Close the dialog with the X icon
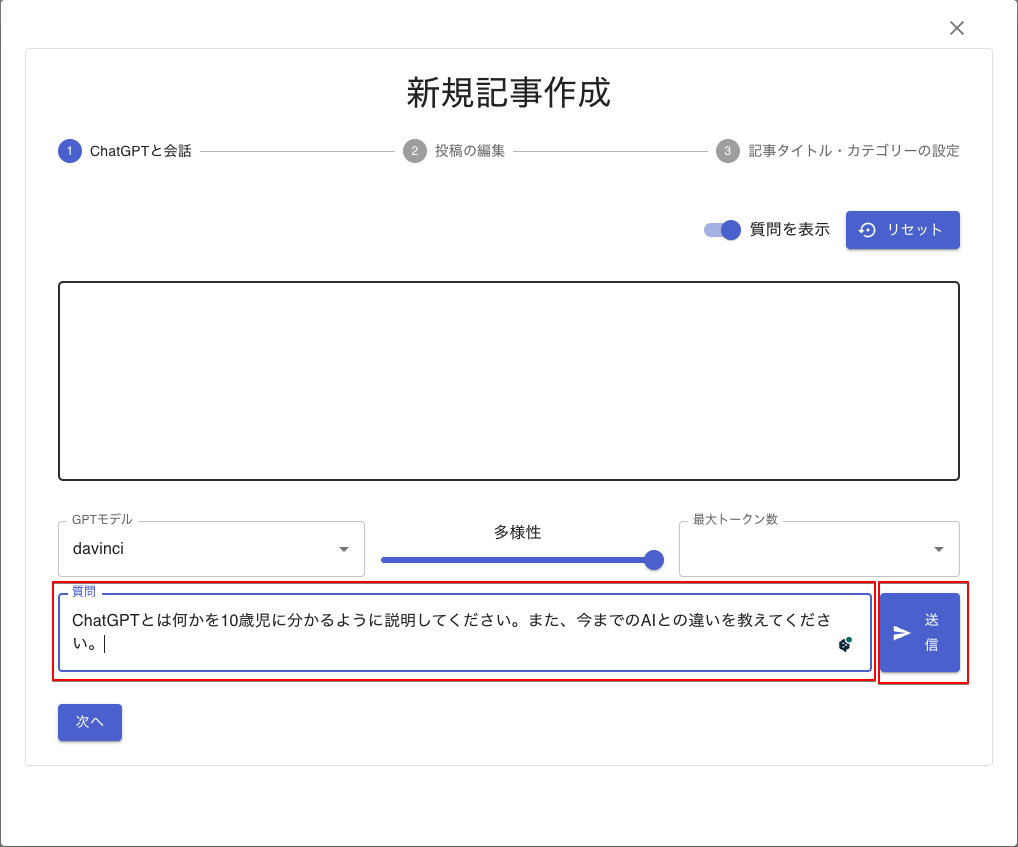This screenshot has width=1018, height=847. (956, 28)
